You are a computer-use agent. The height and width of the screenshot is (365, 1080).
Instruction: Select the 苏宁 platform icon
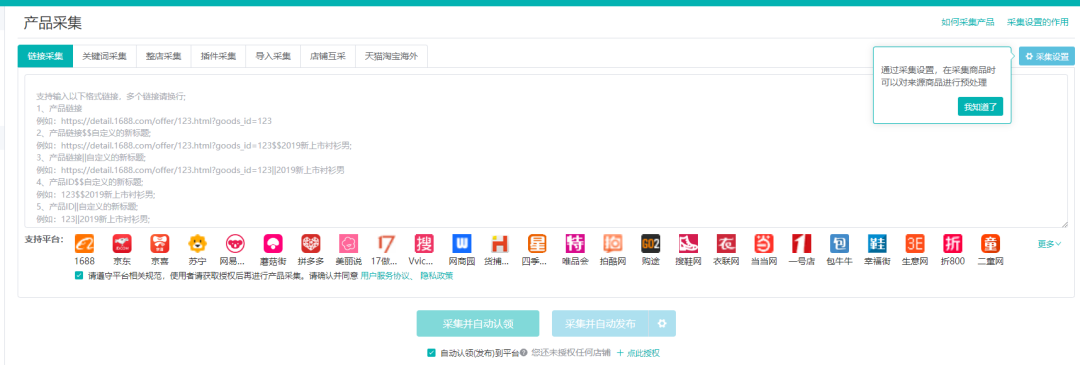point(198,244)
